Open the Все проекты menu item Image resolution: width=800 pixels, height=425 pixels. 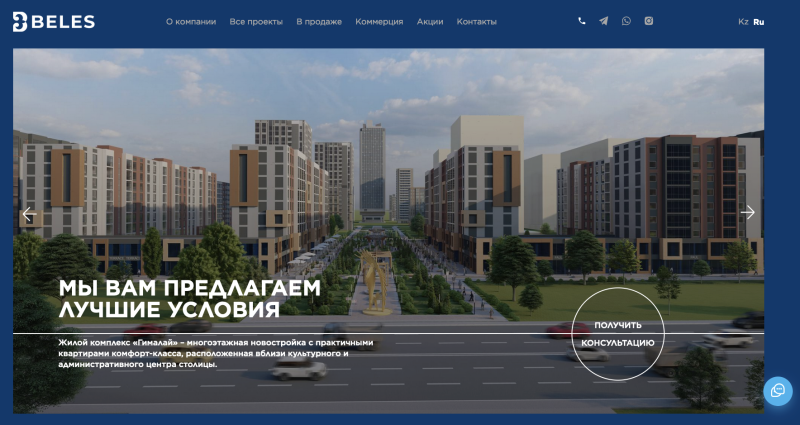point(256,22)
